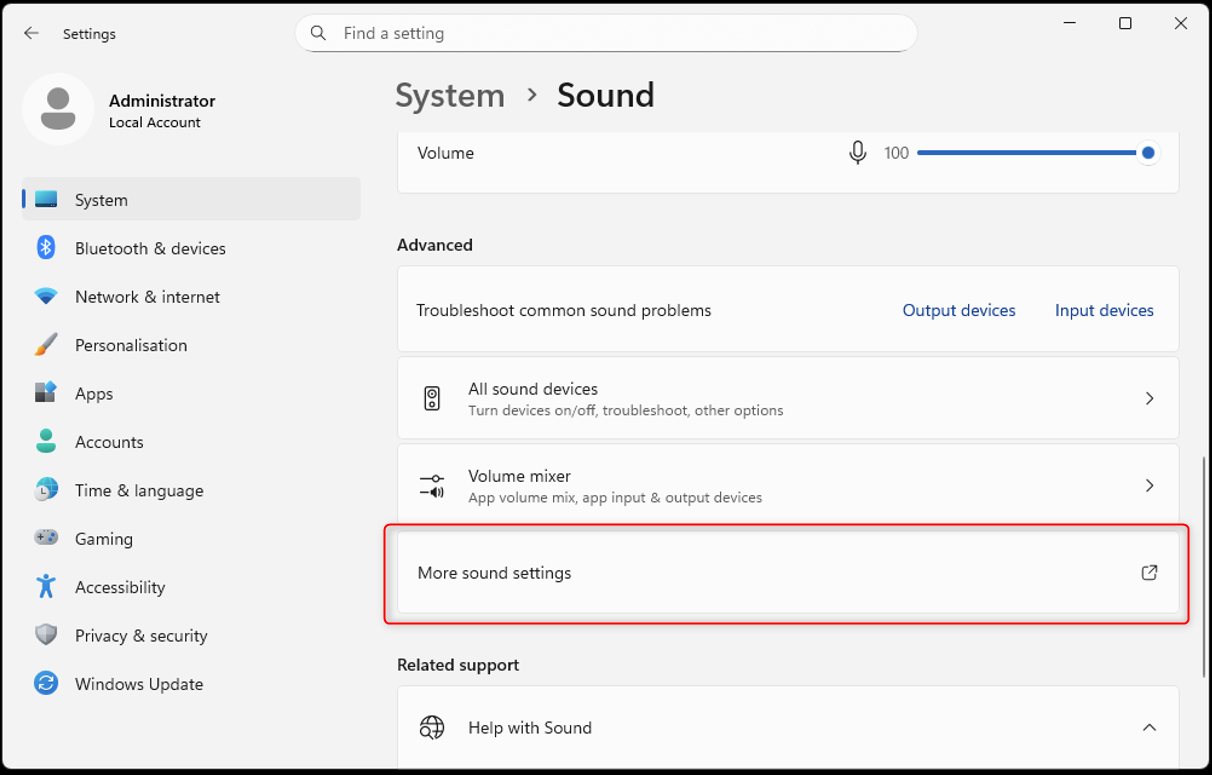This screenshot has height=775, width=1212.
Task: Open the Apps settings page
Action: 192,393
